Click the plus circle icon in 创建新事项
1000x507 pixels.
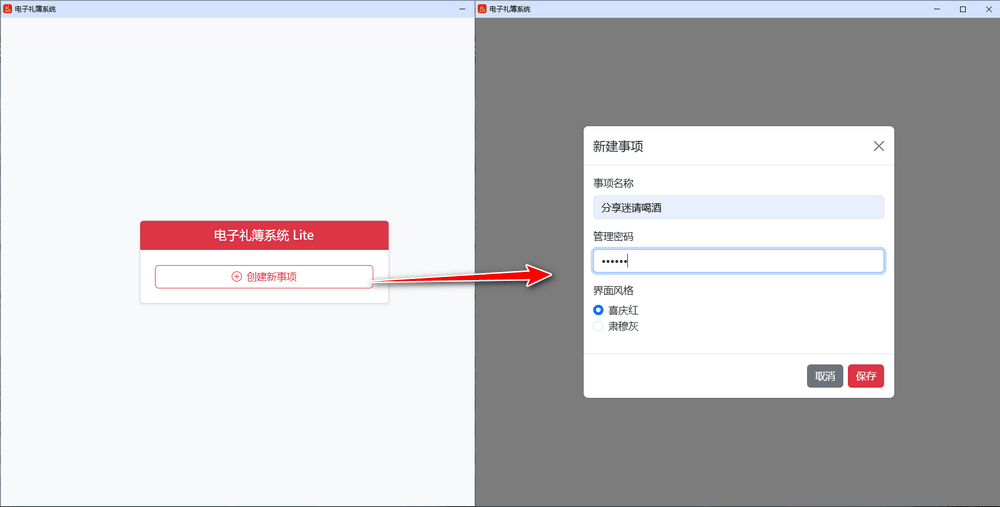pyautogui.click(x=237, y=277)
